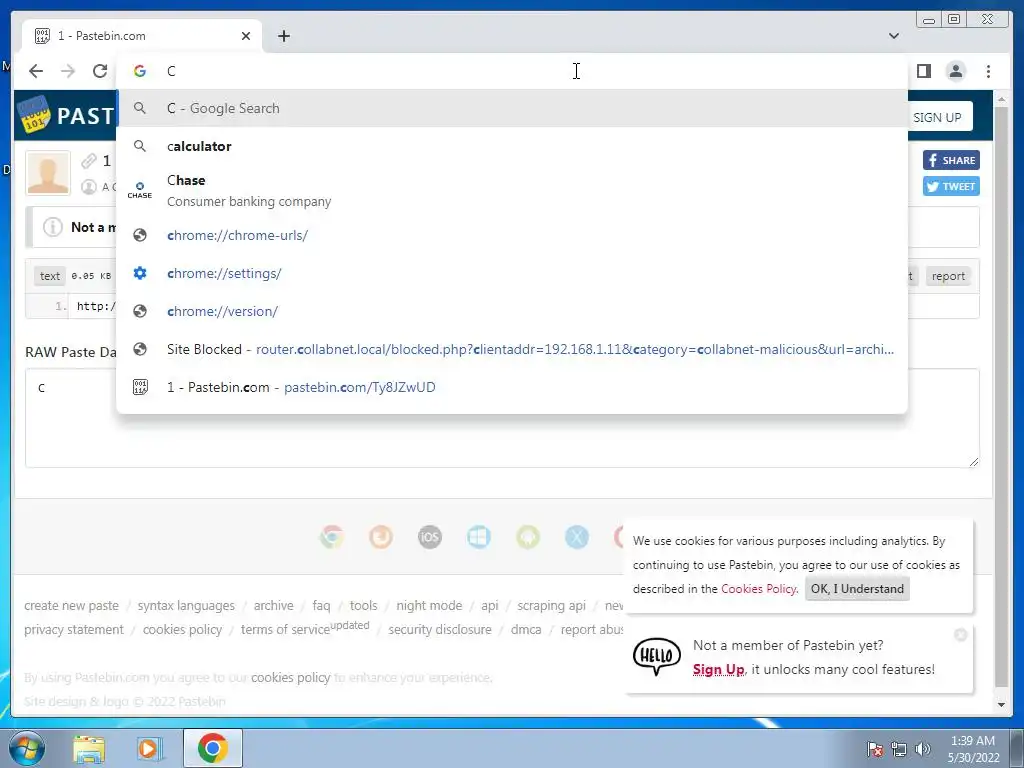Image resolution: width=1024 pixels, height=768 pixels.
Task: Click the Windows platform icon
Action: pyautogui.click(x=479, y=537)
